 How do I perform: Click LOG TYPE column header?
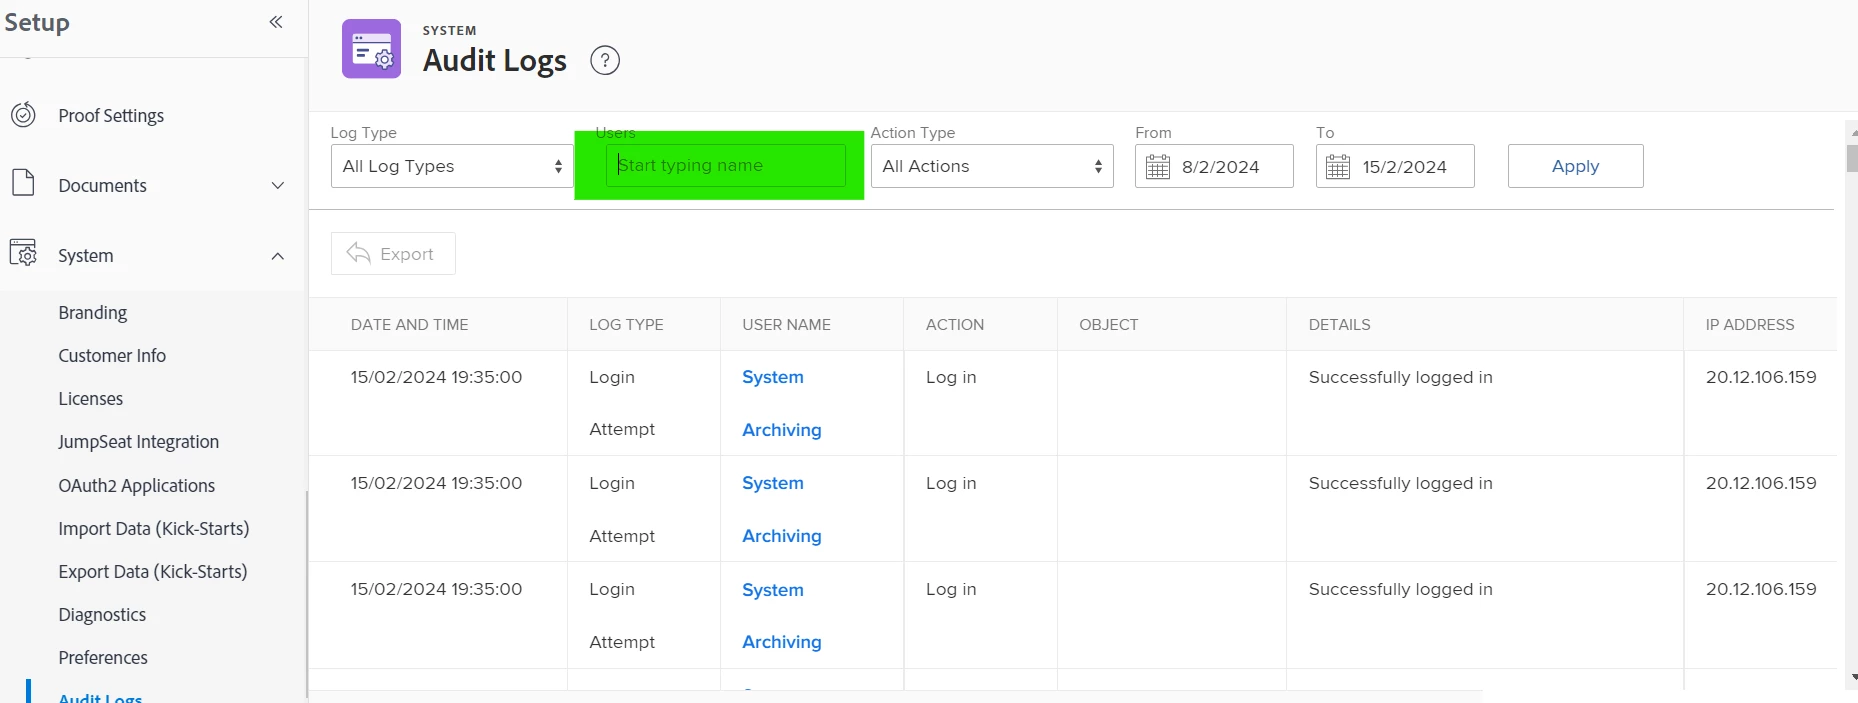coord(626,325)
